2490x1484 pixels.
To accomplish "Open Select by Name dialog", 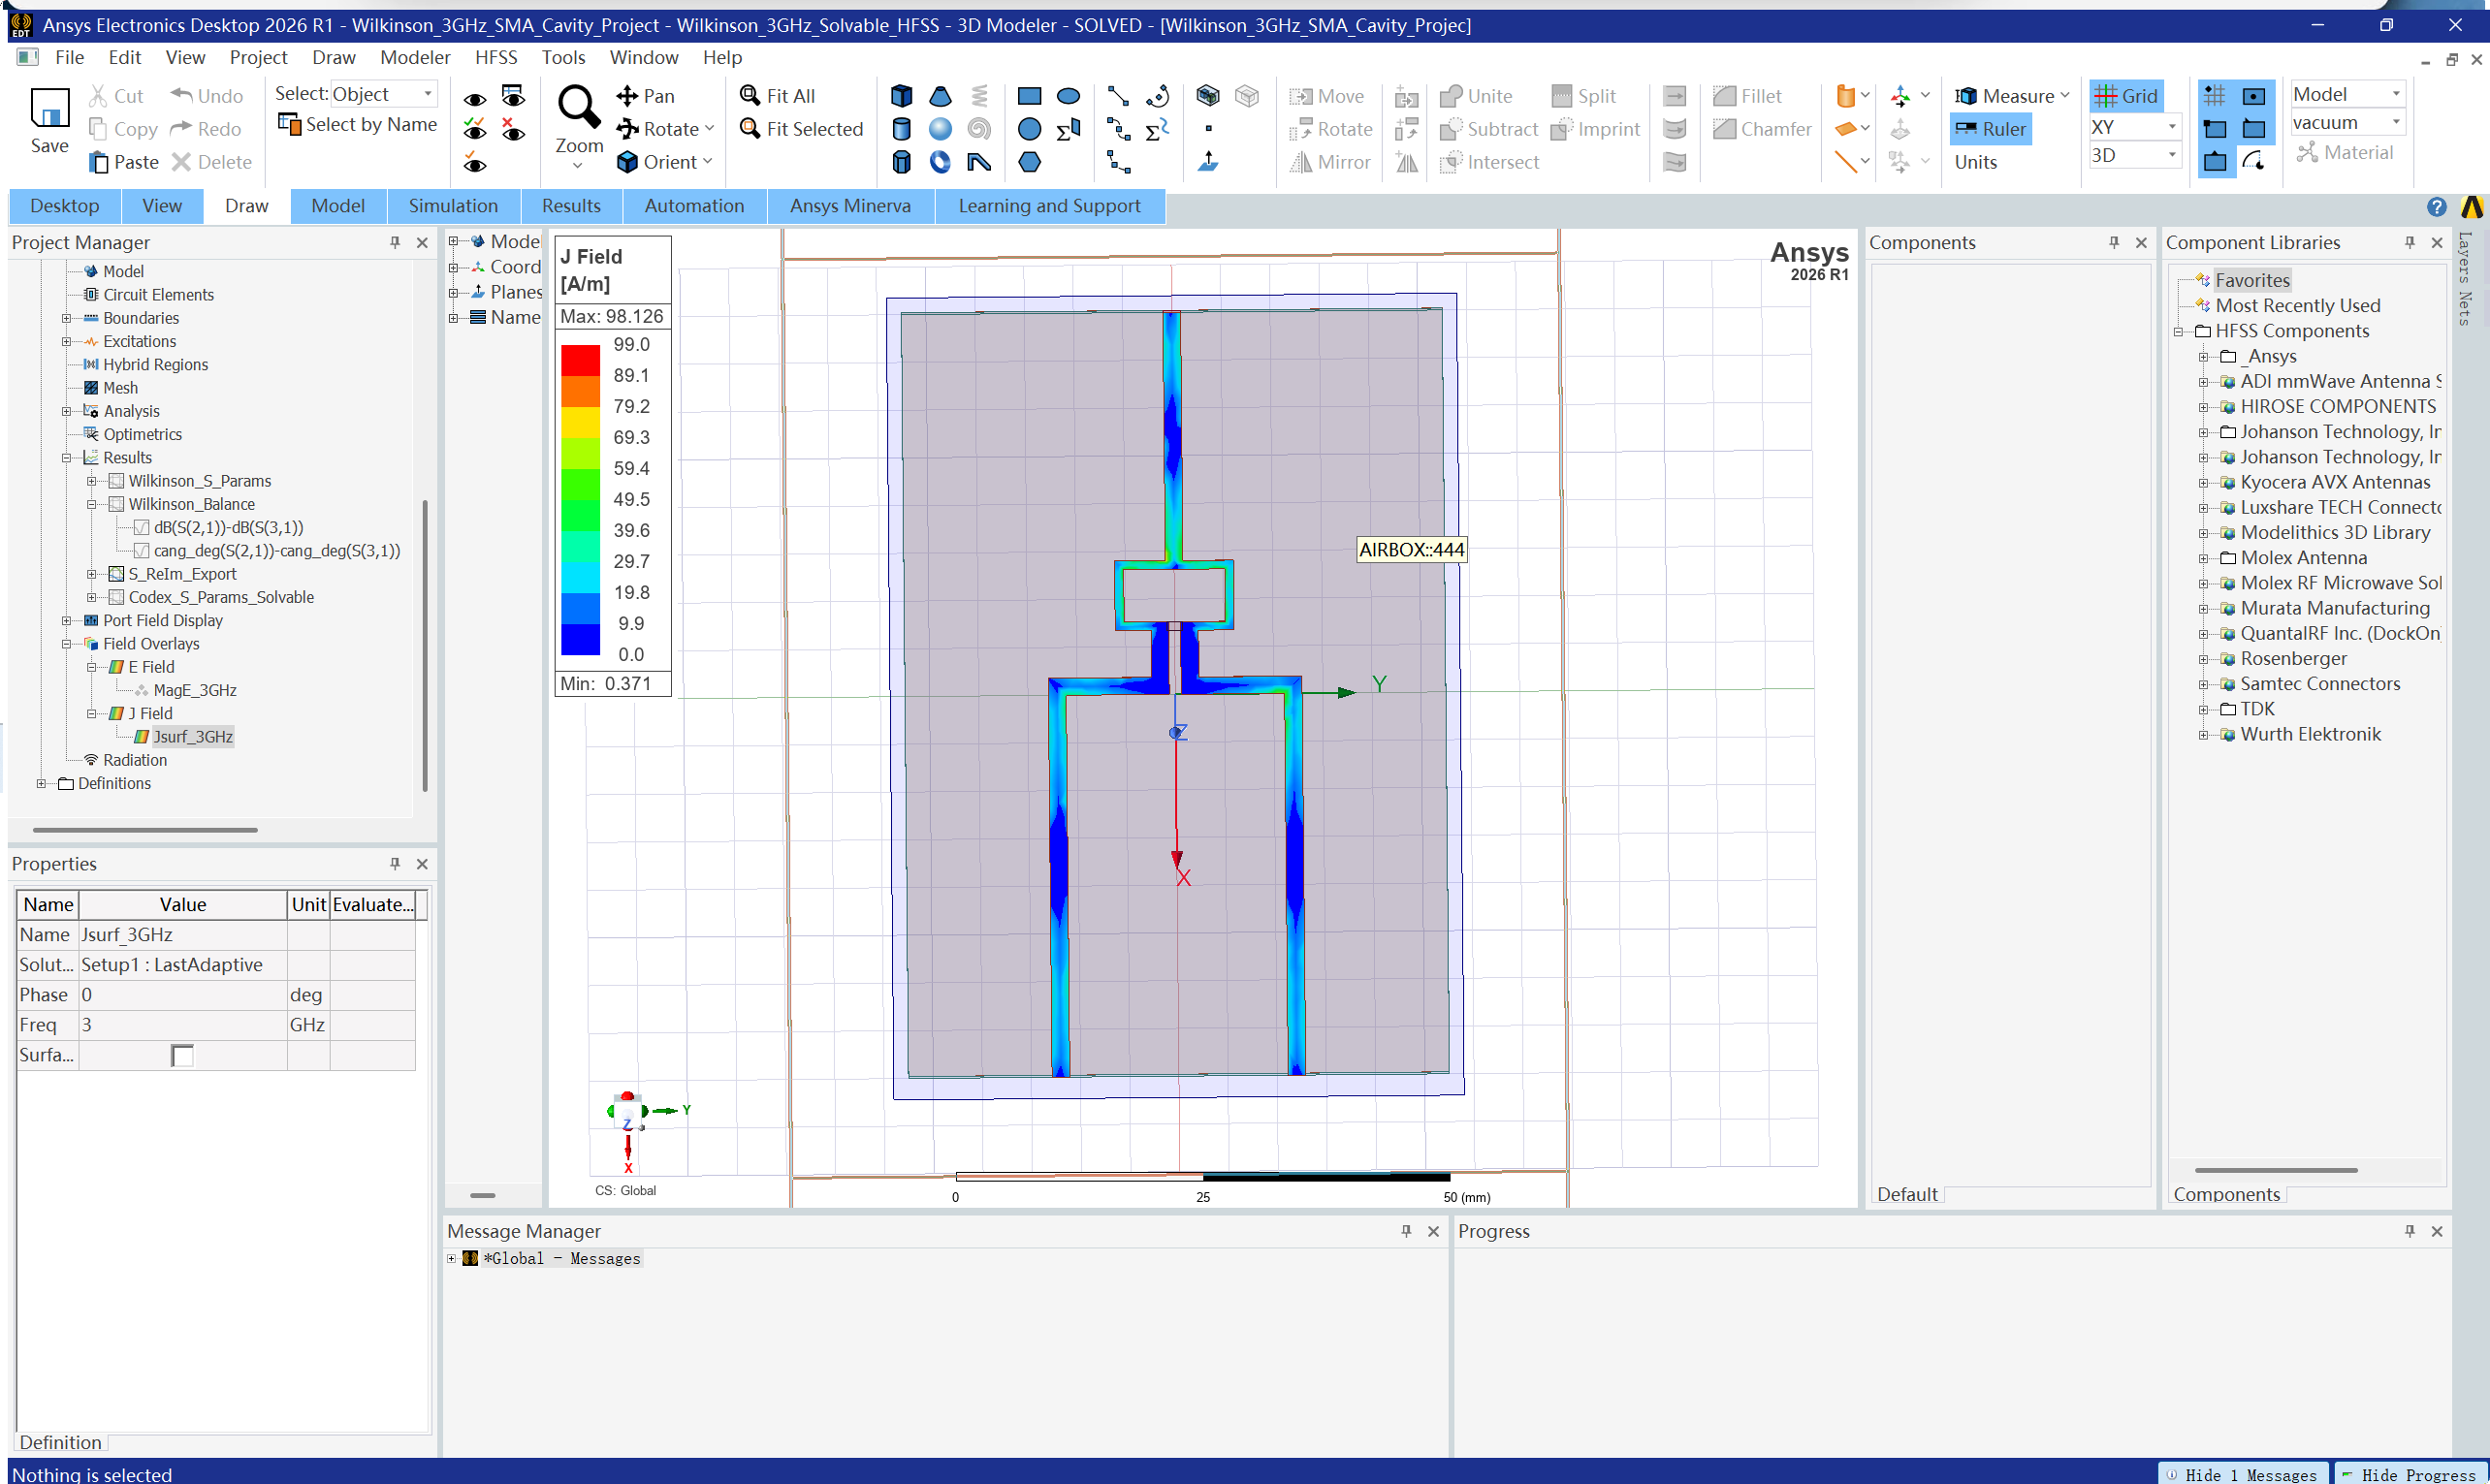I will [358, 124].
